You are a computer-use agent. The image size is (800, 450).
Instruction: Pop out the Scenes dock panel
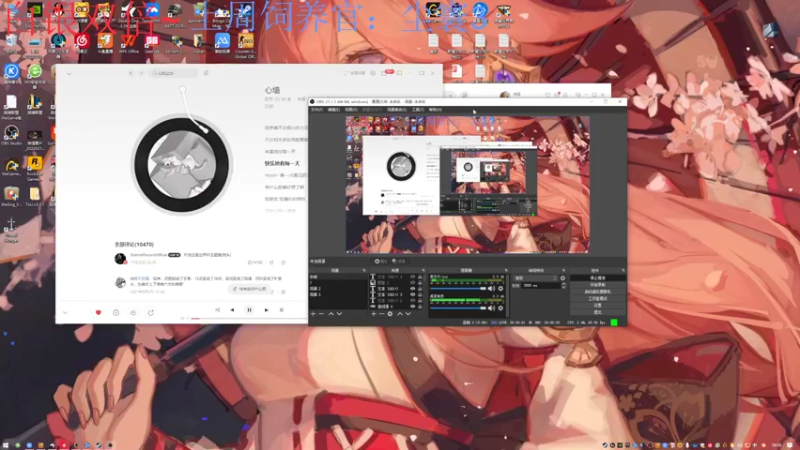click(x=364, y=270)
